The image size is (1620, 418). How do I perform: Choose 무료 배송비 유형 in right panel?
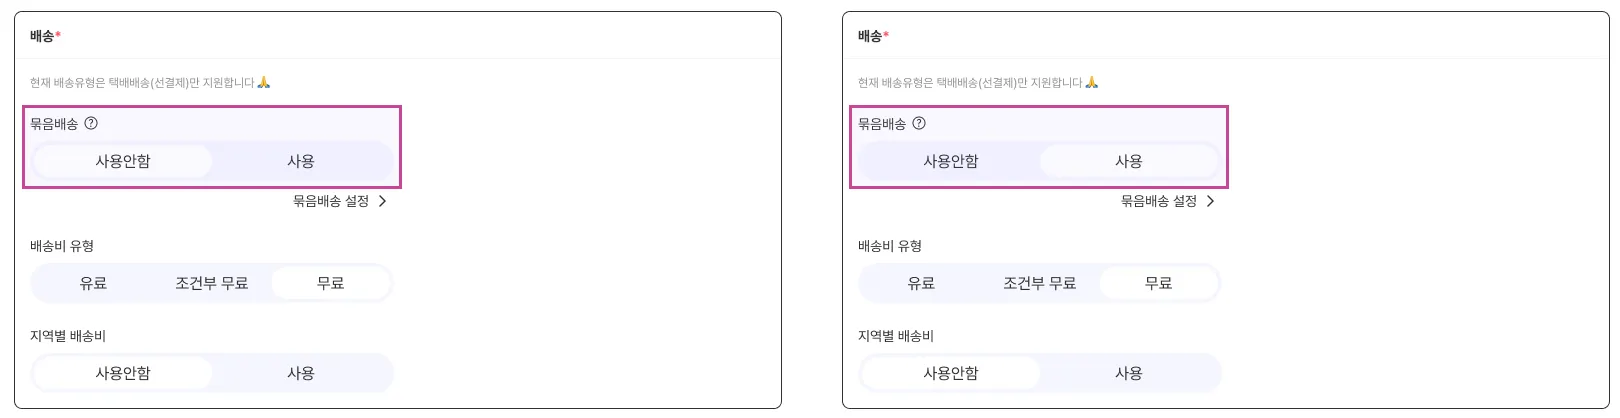coord(1159,283)
